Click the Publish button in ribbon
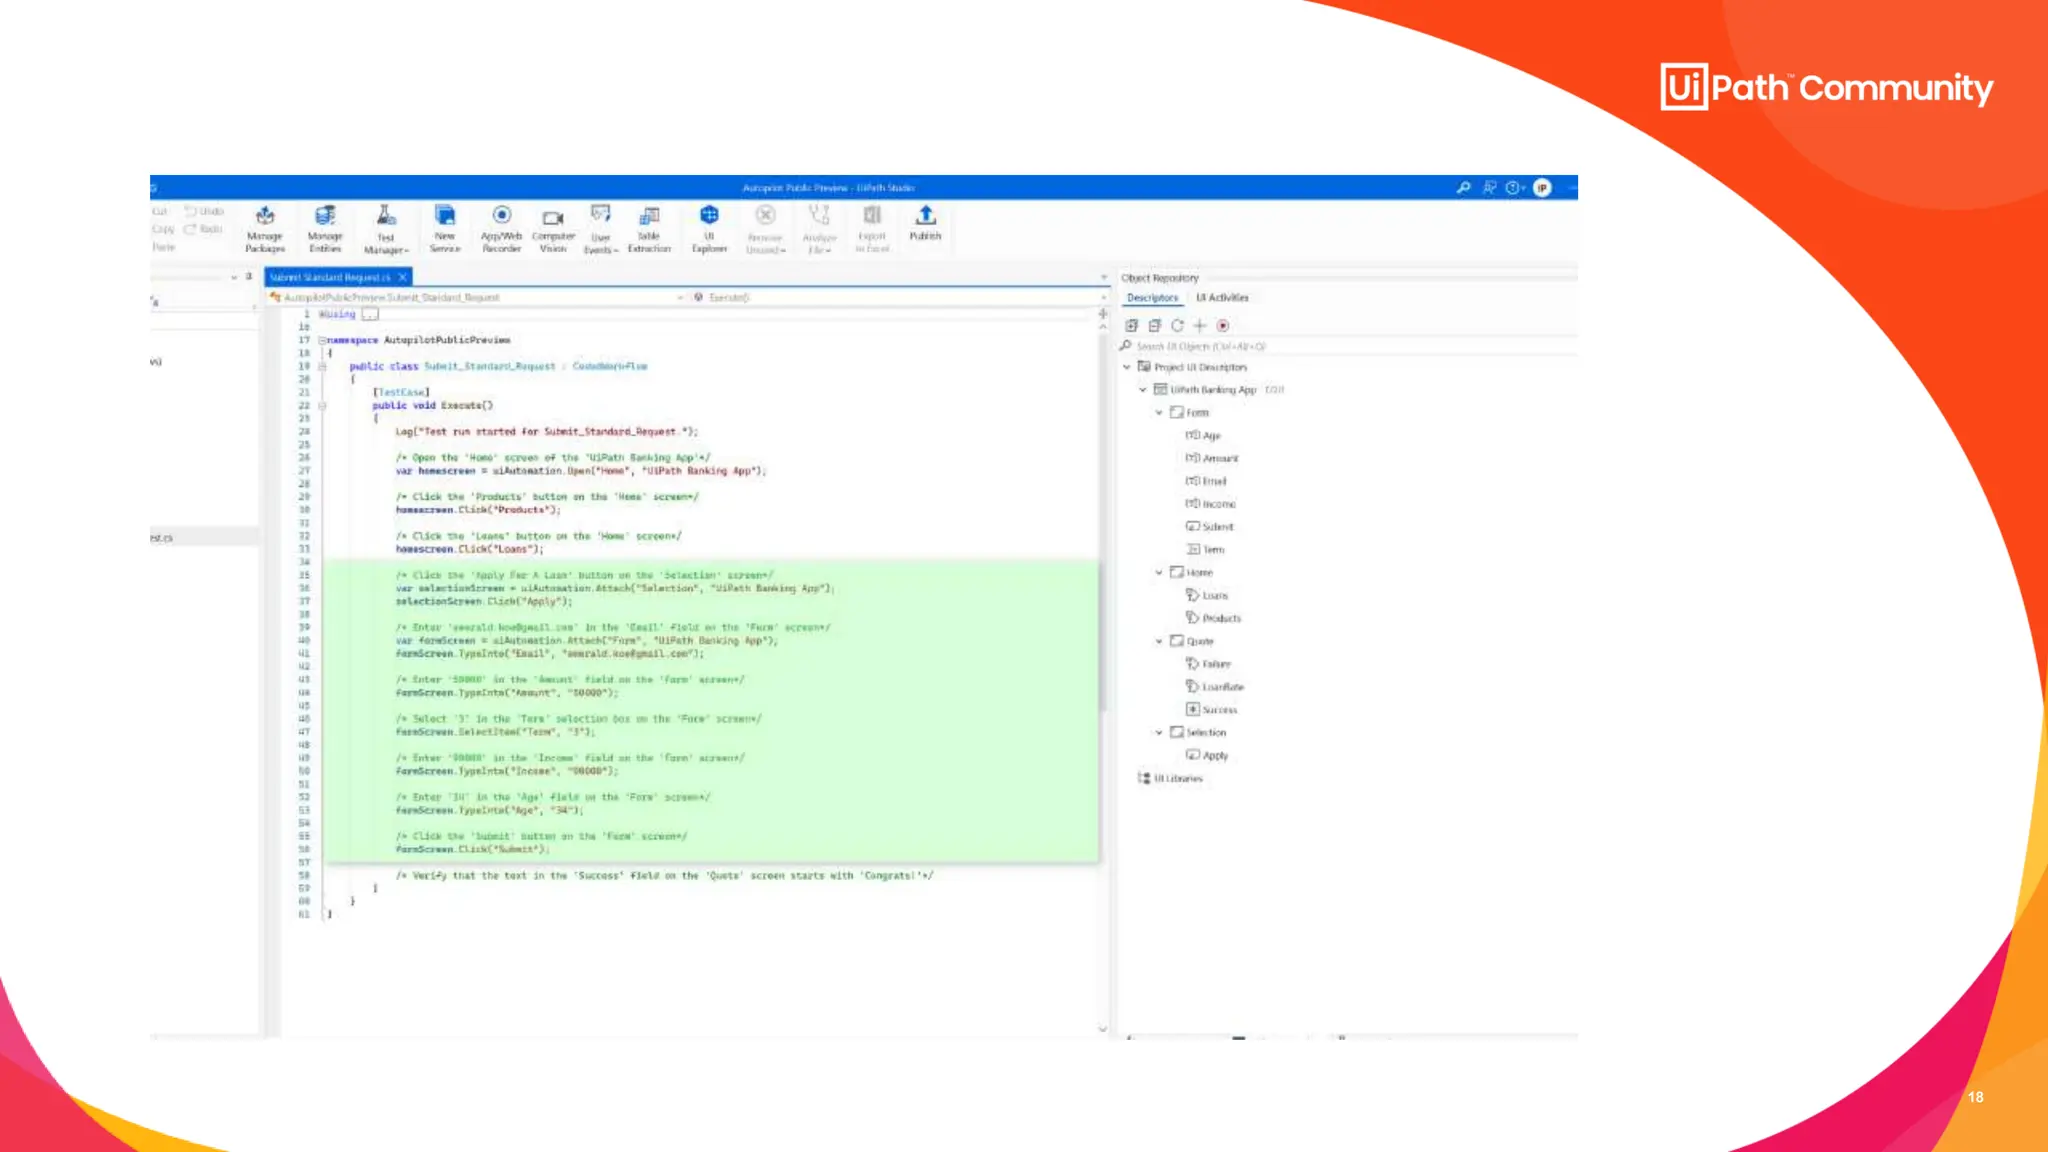The height and width of the screenshot is (1152, 2048). pos(925,222)
